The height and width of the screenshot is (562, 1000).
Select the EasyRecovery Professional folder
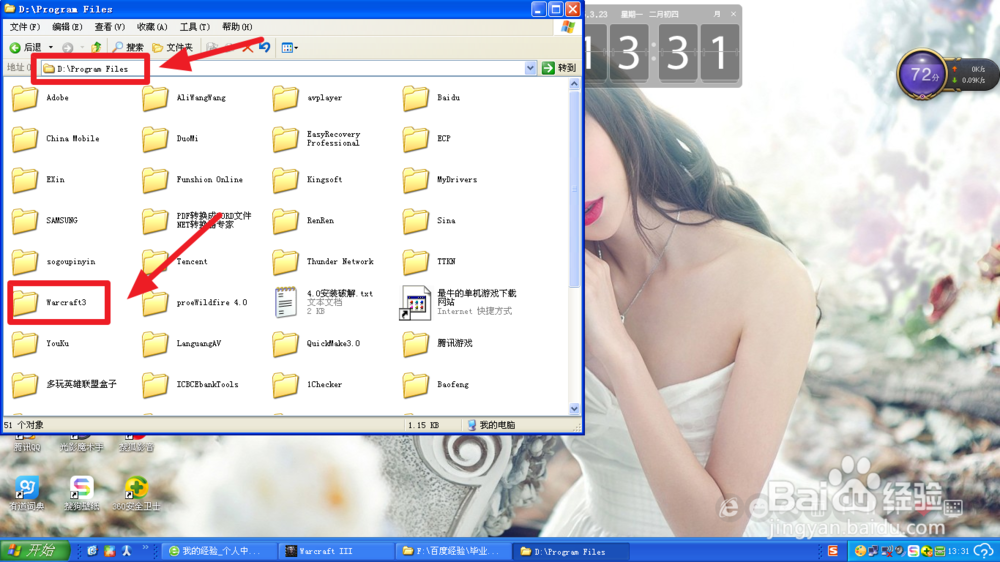[x=316, y=138]
